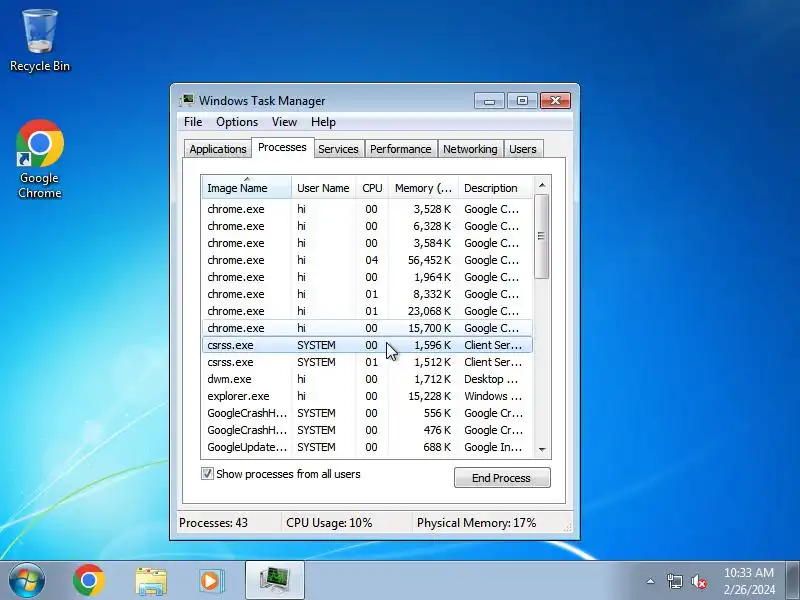The image size is (800, 600).
Task: Open the Help menu
Action: (x=323, y=122)
